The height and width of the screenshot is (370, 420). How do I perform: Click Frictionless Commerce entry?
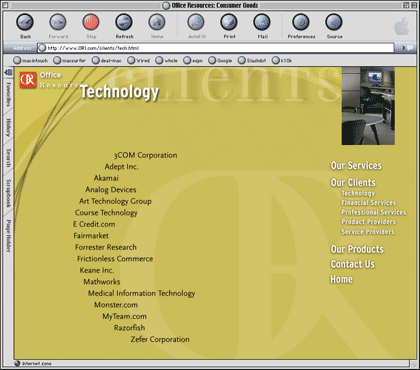click(115, 259)
